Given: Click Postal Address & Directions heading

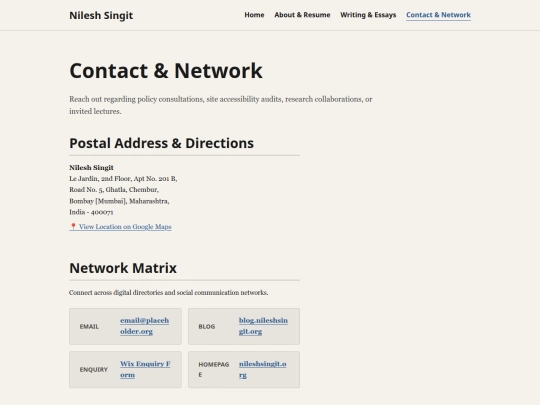Looking at the screenshot, I should [x=162, y=143].
